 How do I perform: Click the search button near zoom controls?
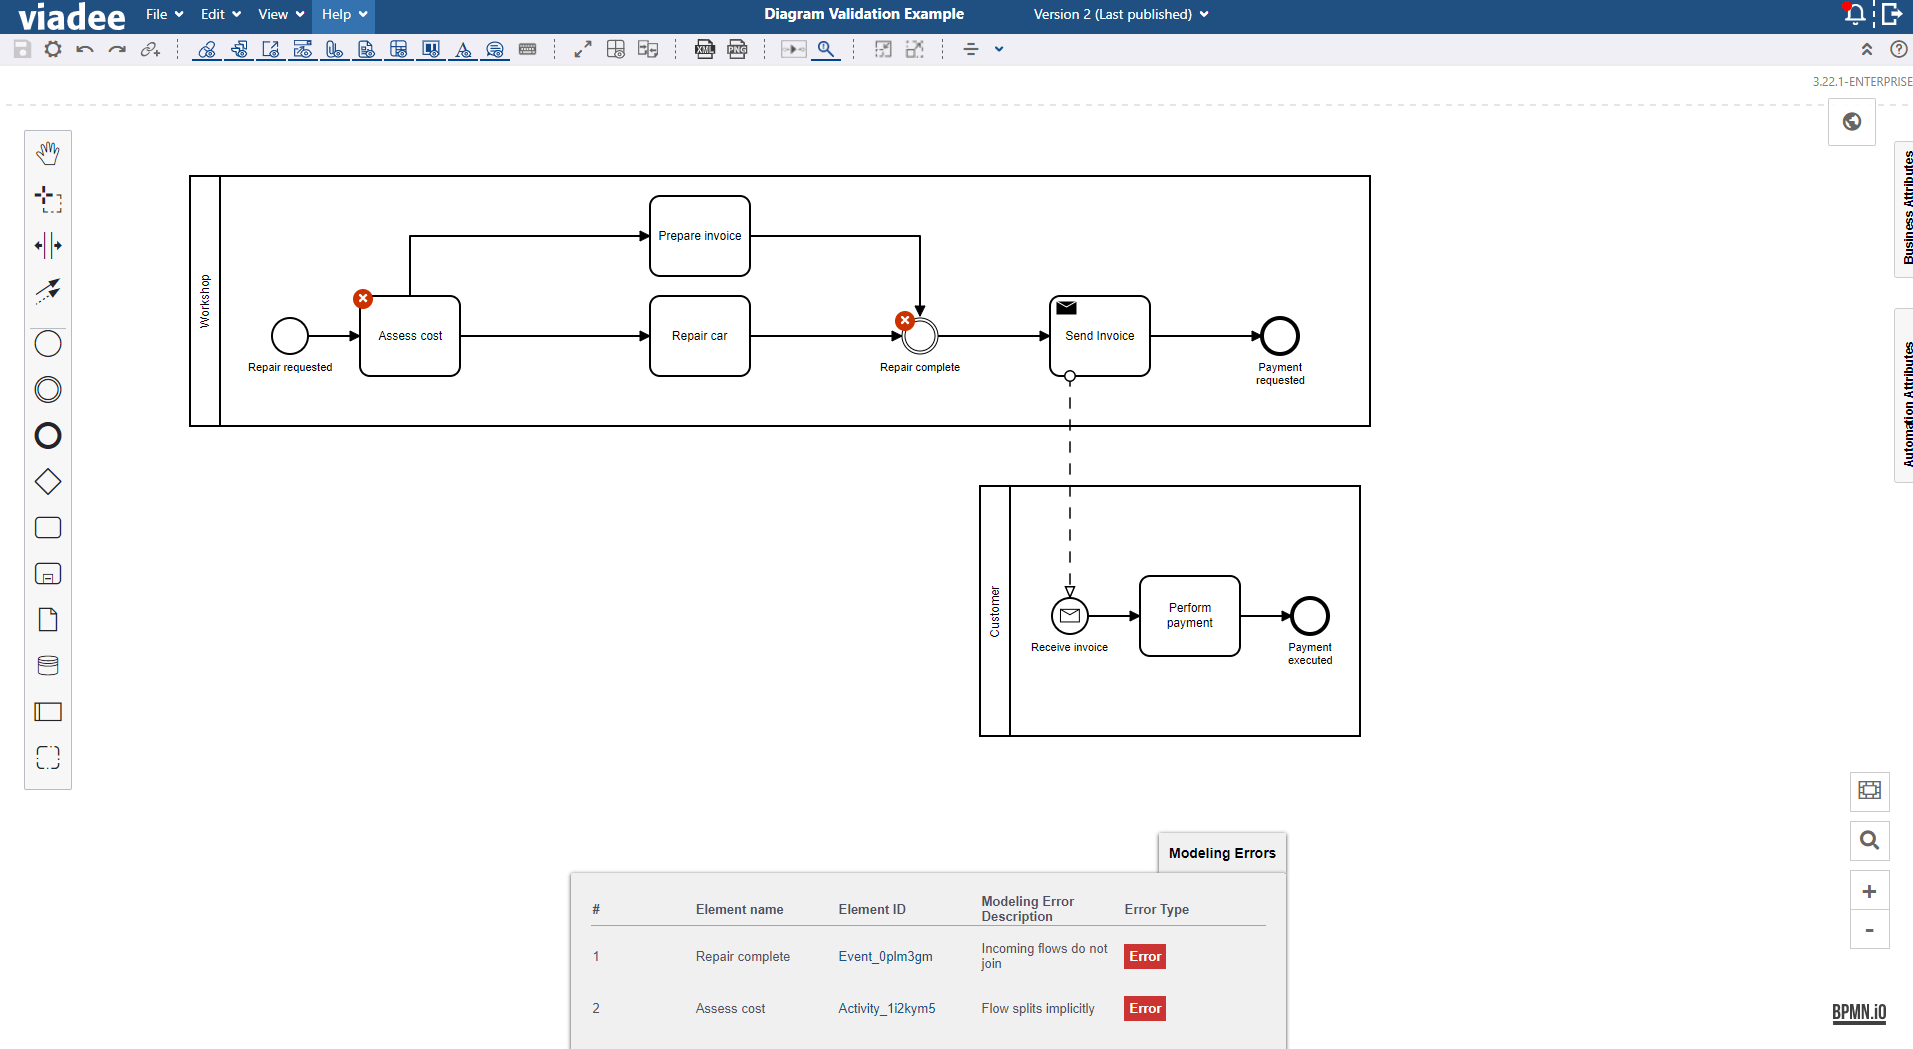(1869, 840)
